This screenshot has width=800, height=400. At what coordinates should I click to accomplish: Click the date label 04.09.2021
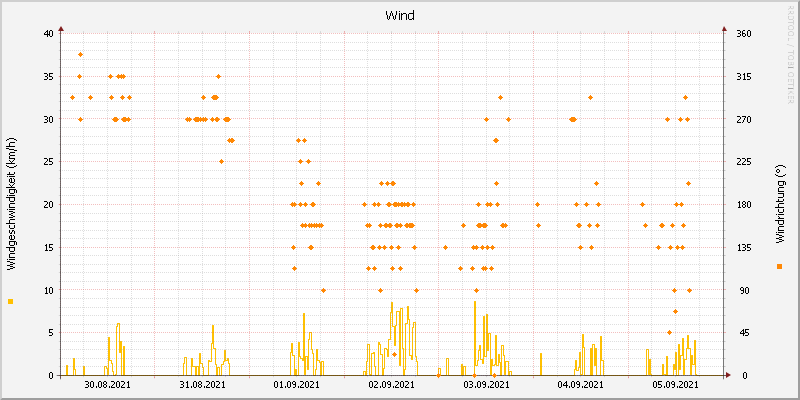(581, 384)
